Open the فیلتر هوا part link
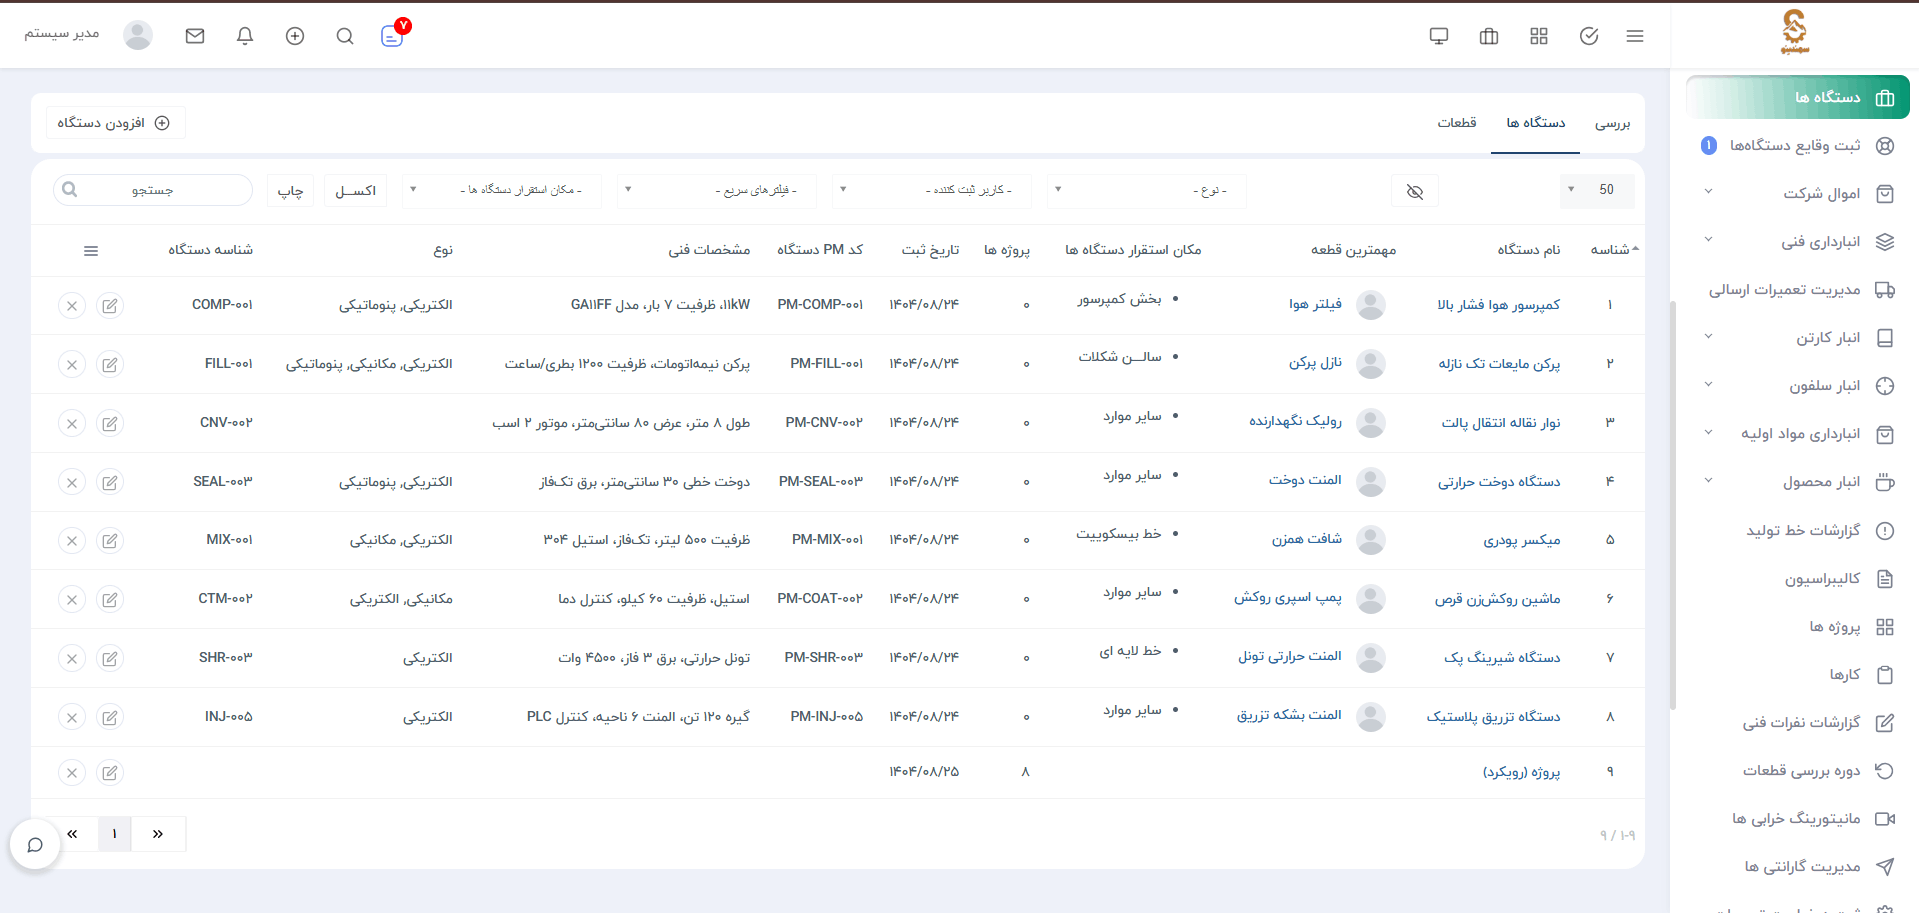1919x913 pixels. [1315, 304]
